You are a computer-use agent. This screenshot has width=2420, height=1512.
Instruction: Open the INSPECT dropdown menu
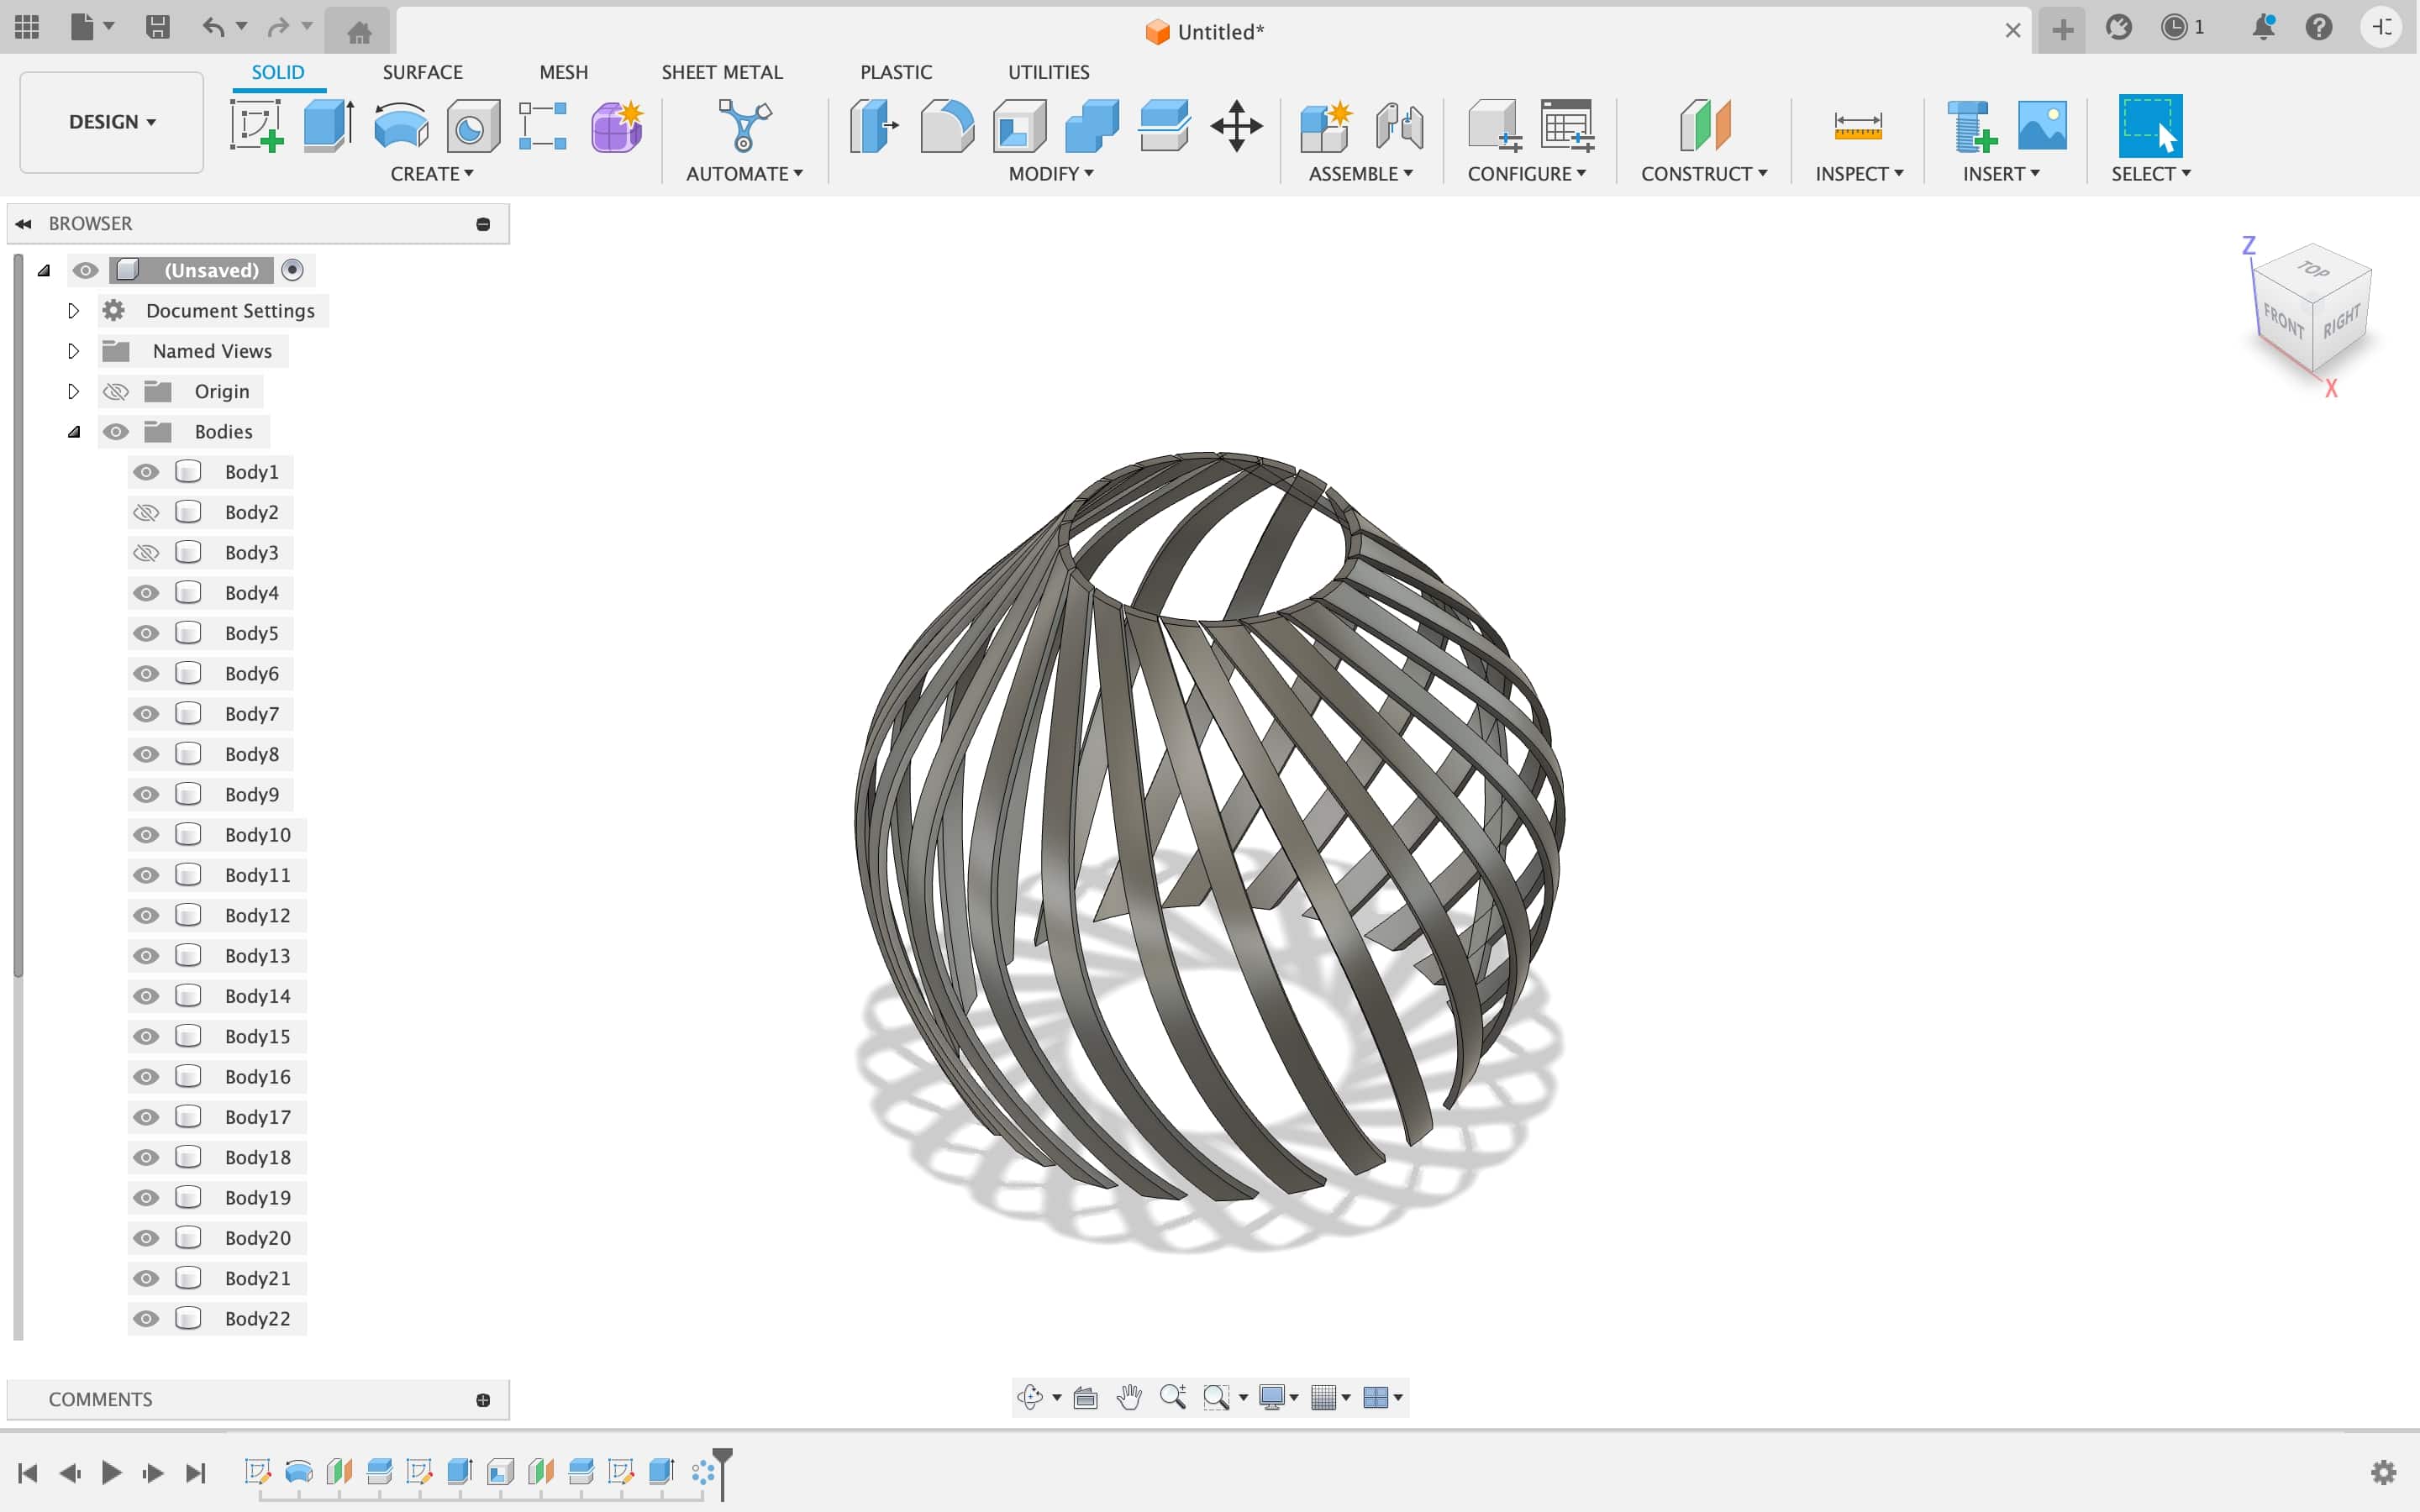pos(1859,174)
